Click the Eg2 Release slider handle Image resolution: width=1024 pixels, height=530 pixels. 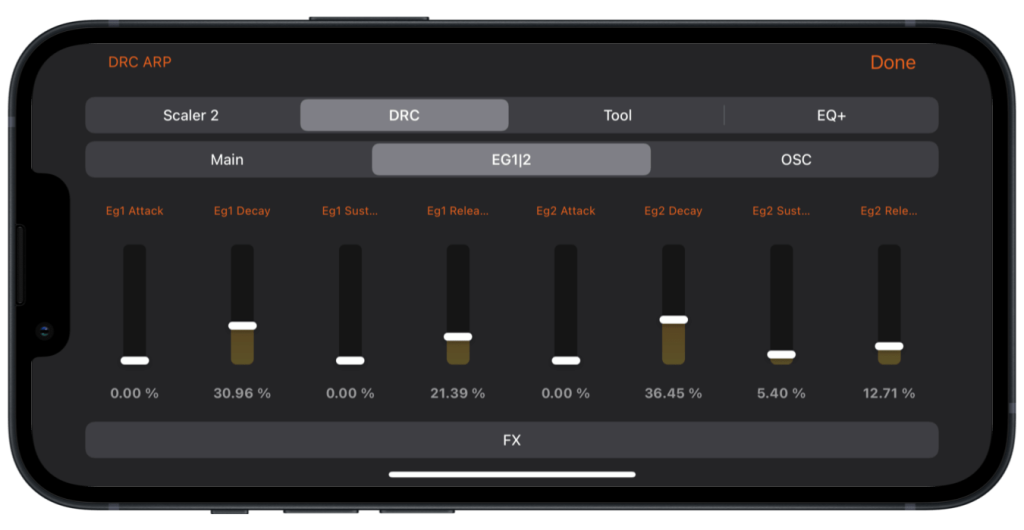889,346
